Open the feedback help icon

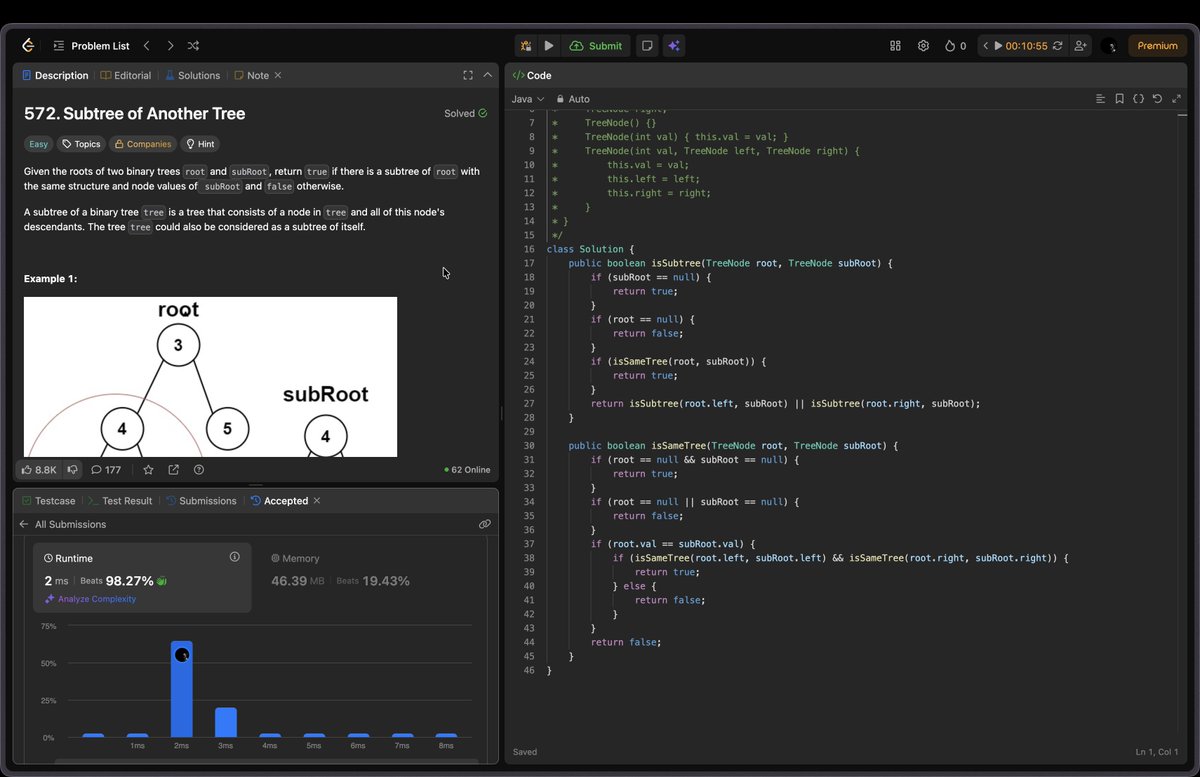tap(199, 469)
